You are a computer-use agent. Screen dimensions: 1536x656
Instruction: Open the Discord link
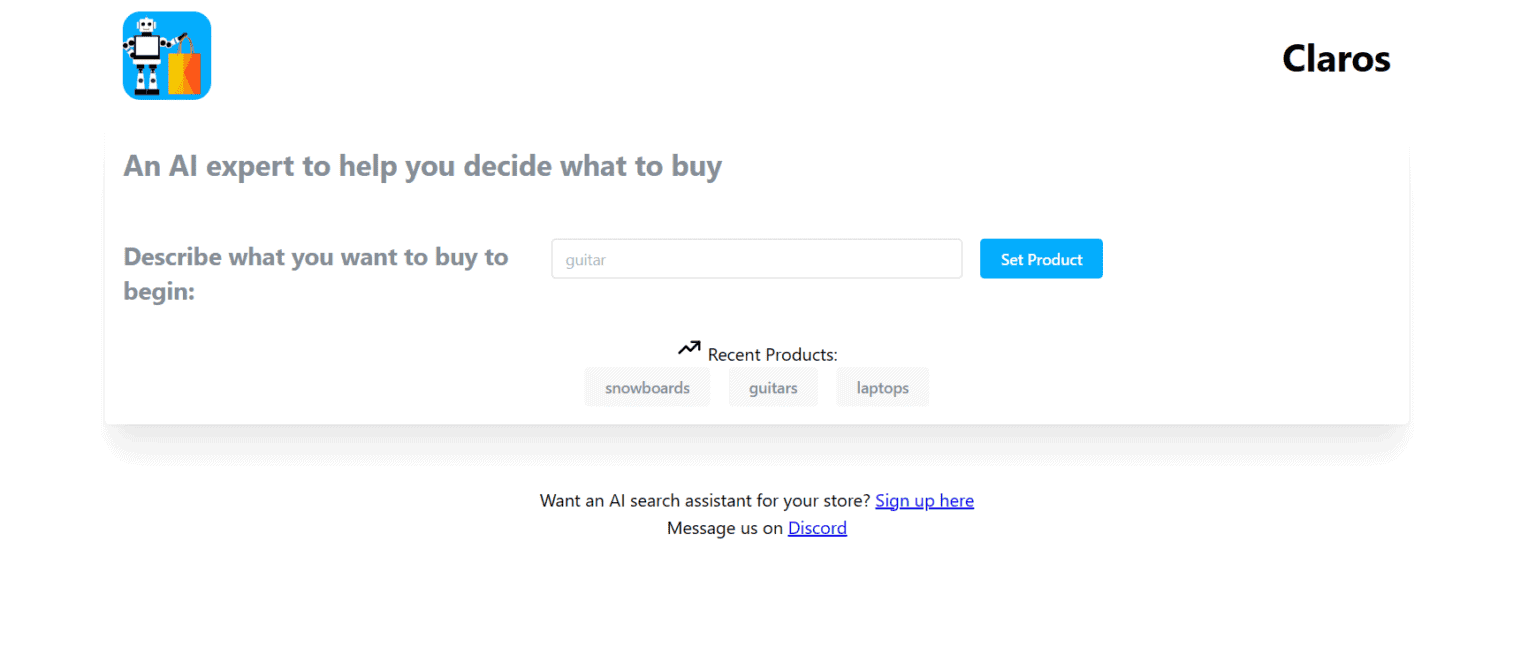(x=817, y=528)
